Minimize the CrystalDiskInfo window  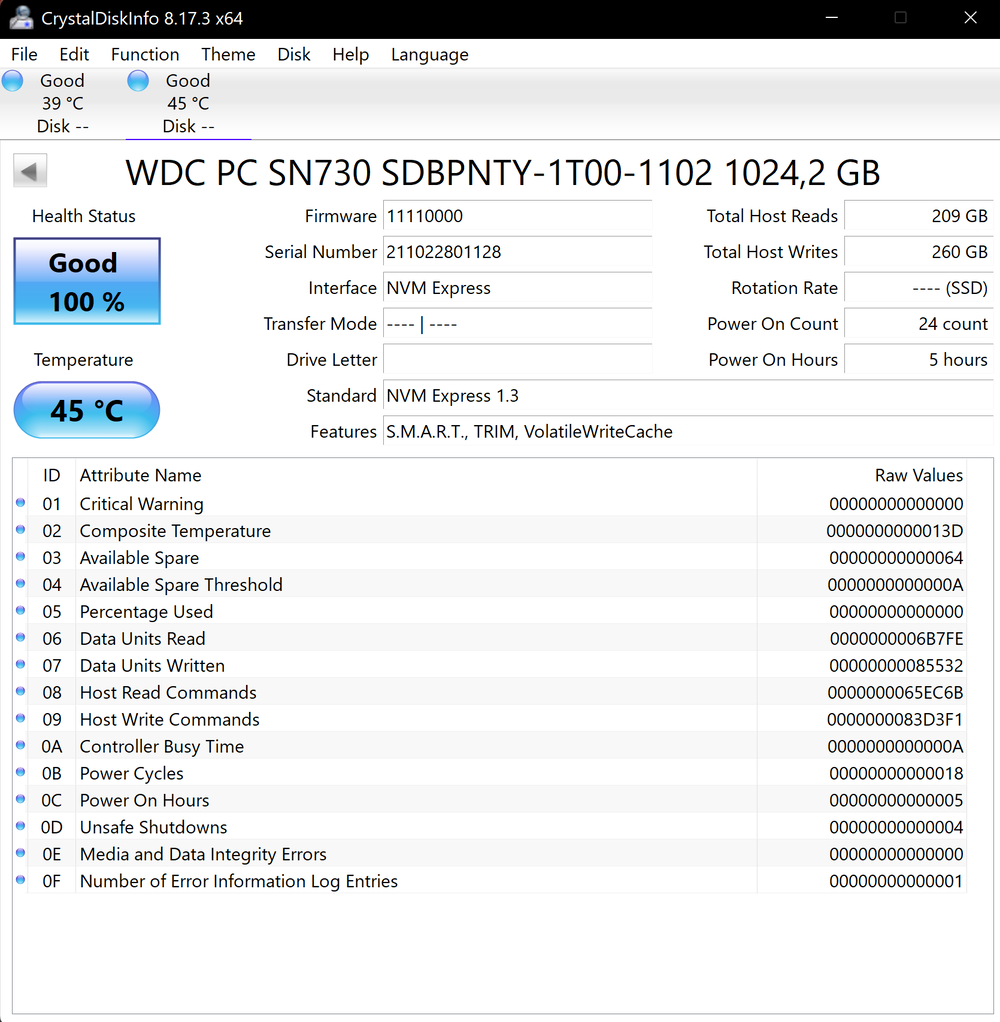point(831,18)
